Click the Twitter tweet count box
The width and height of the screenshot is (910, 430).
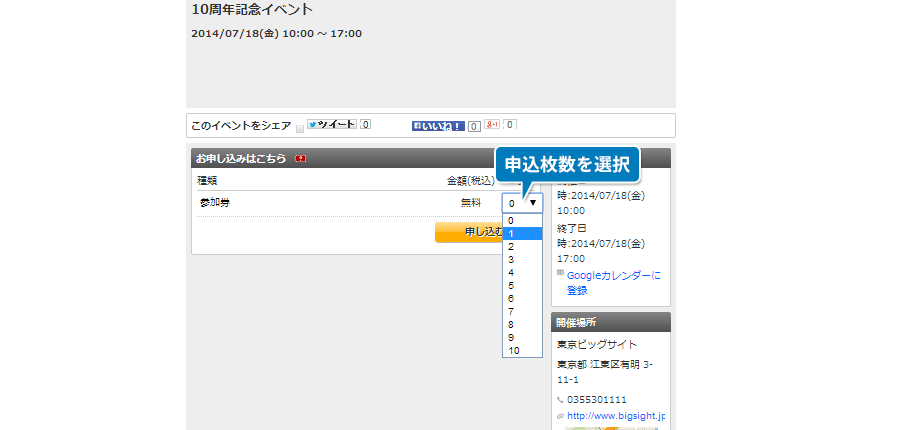[366, 125]
